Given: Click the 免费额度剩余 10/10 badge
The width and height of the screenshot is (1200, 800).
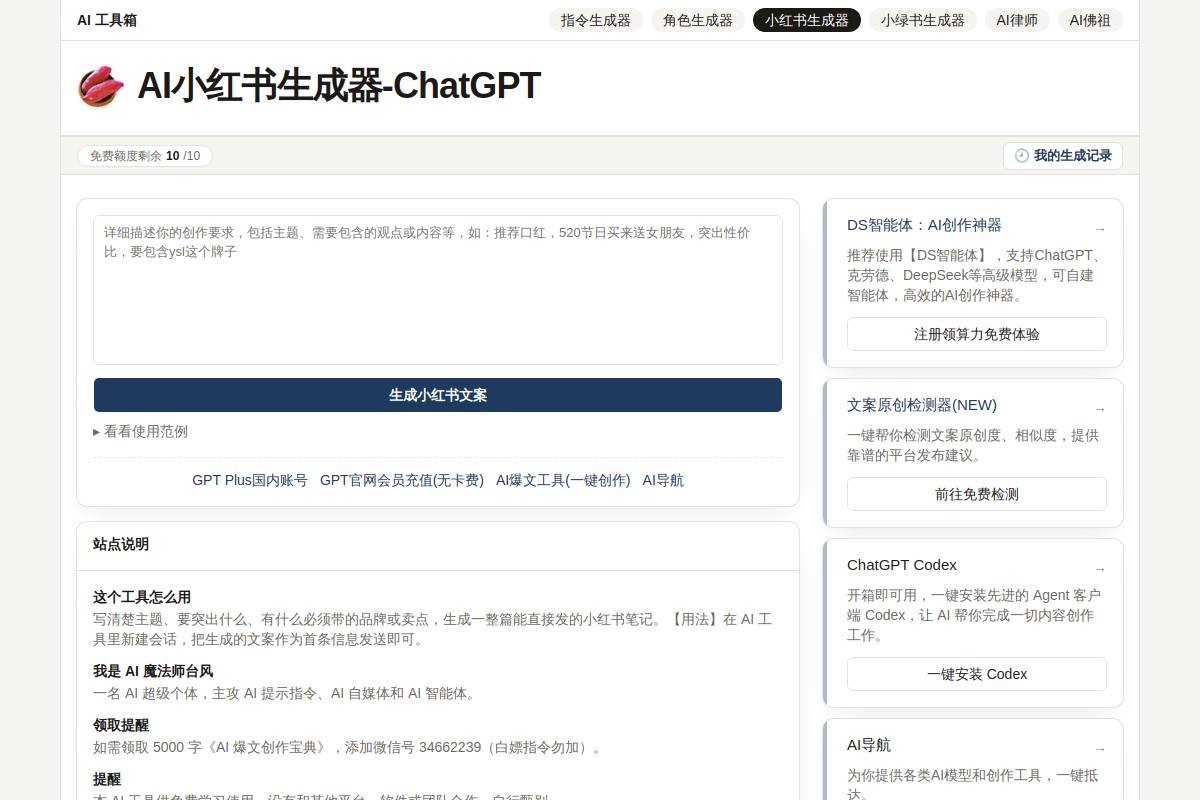Looking at the screenshot, I should pos(145,156).
